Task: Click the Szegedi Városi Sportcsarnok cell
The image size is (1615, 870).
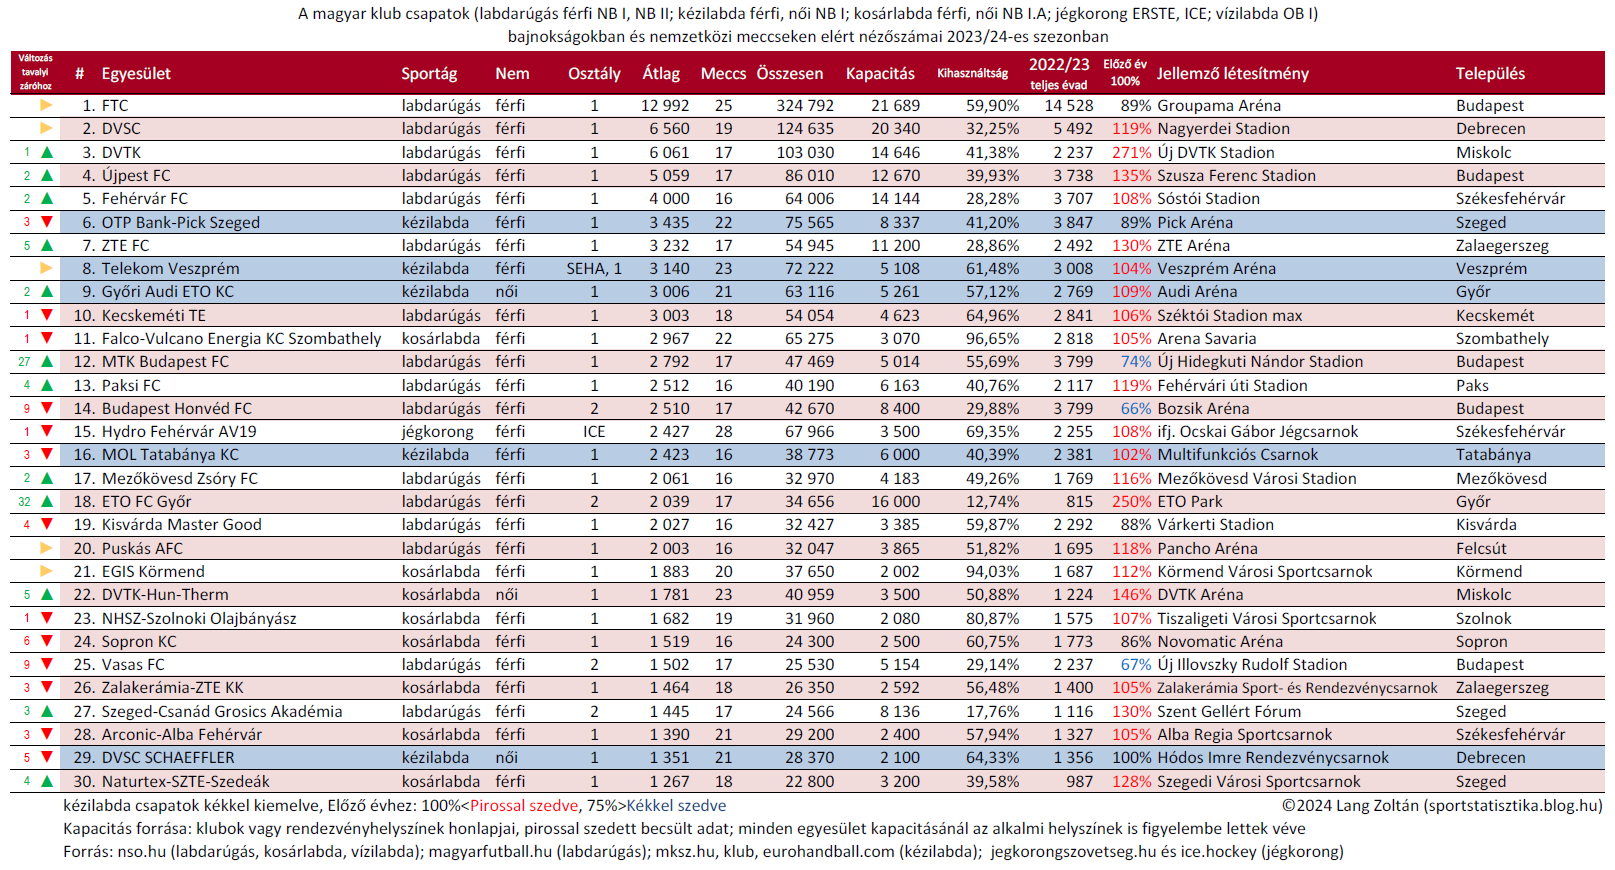Action: (1259, 781)
